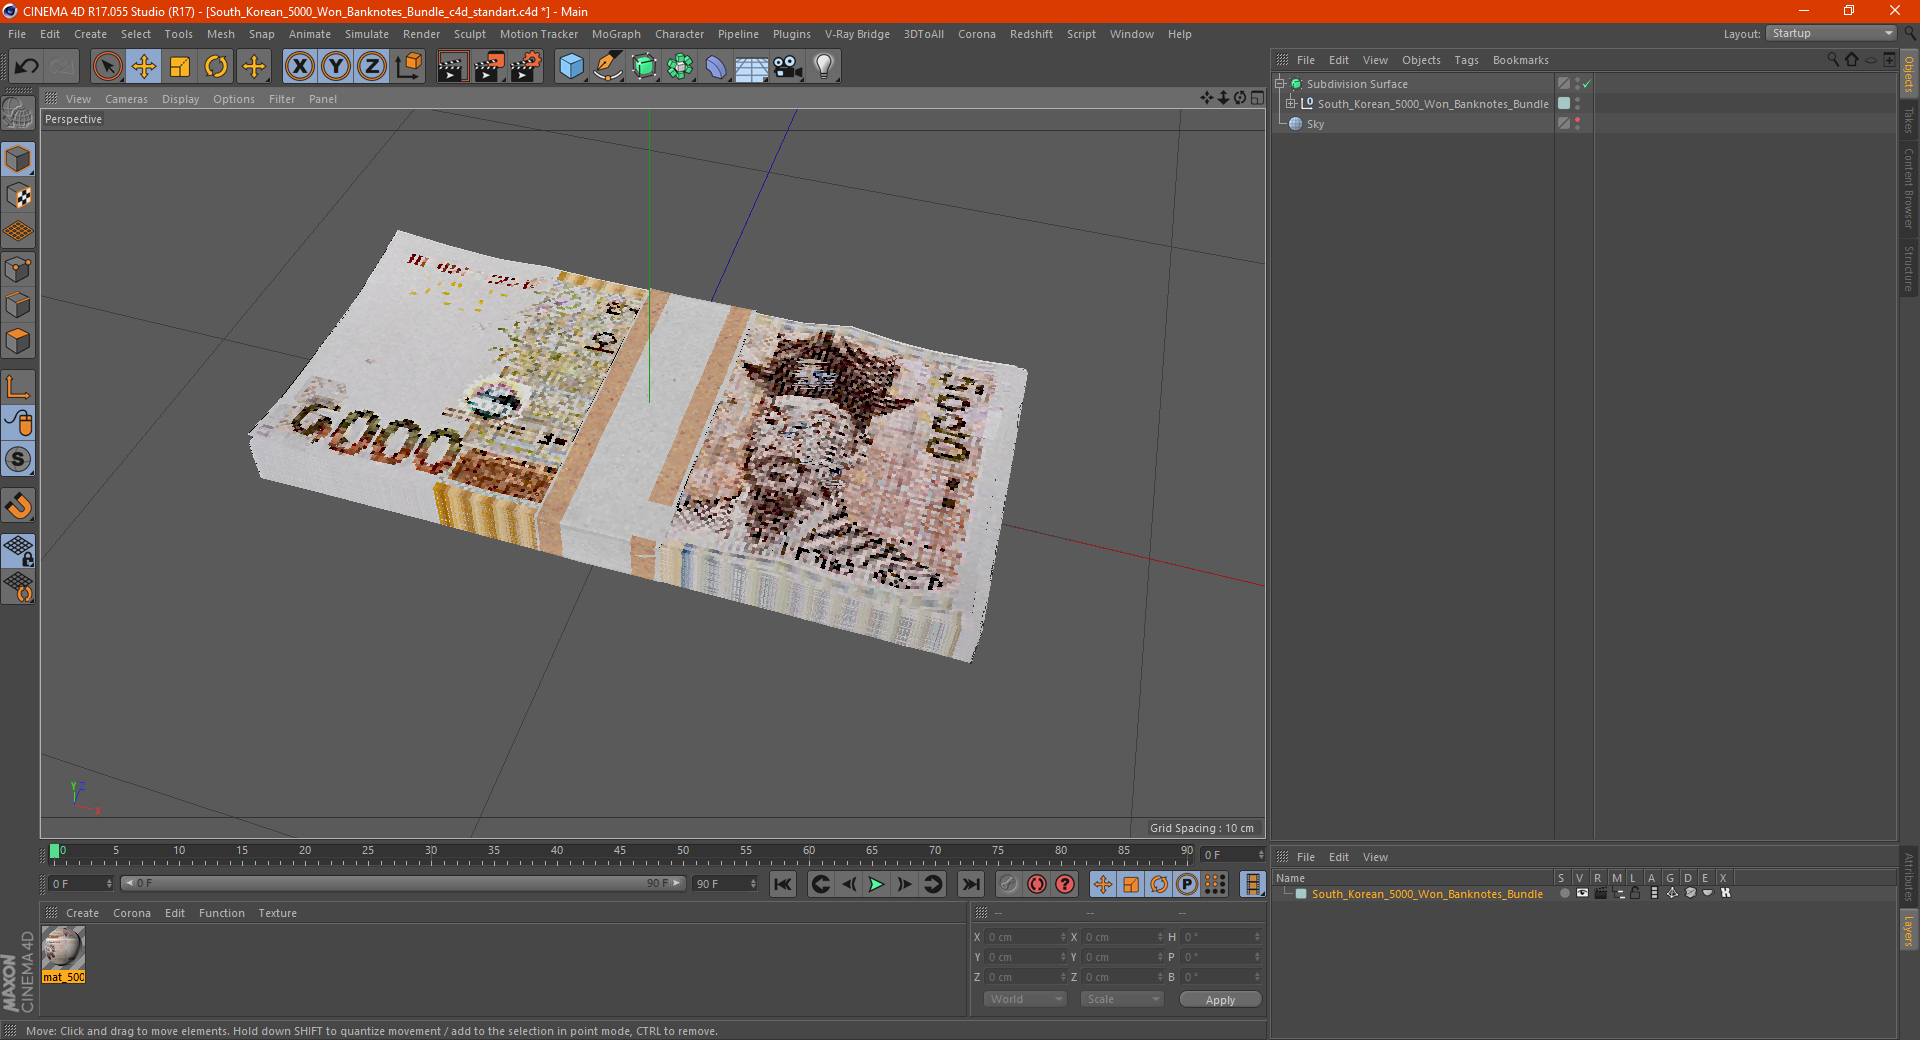Add a Subdivision Surface generator from toolbar
1920x1040 pixels.
click(644, 67)
